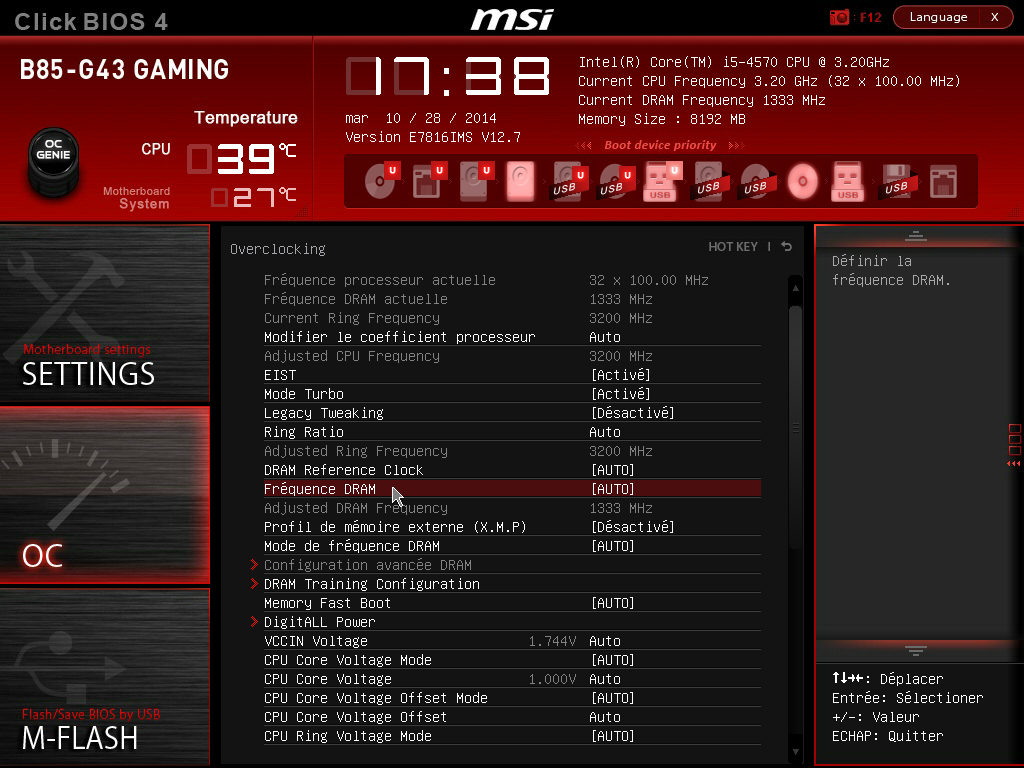Open CPU Core Voltage Offset Mode options
The height and width of the screenshot is (768, 1024).
click(512, 698)
